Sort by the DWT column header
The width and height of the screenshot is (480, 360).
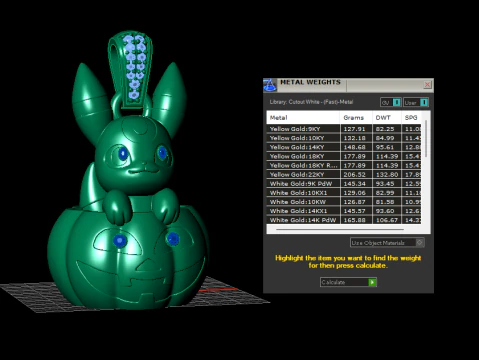point(387,118)
